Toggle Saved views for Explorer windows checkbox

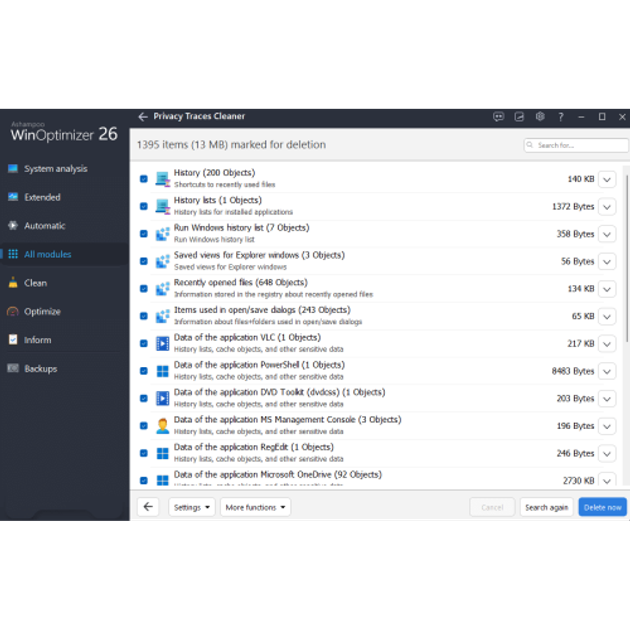pos(143,261)
